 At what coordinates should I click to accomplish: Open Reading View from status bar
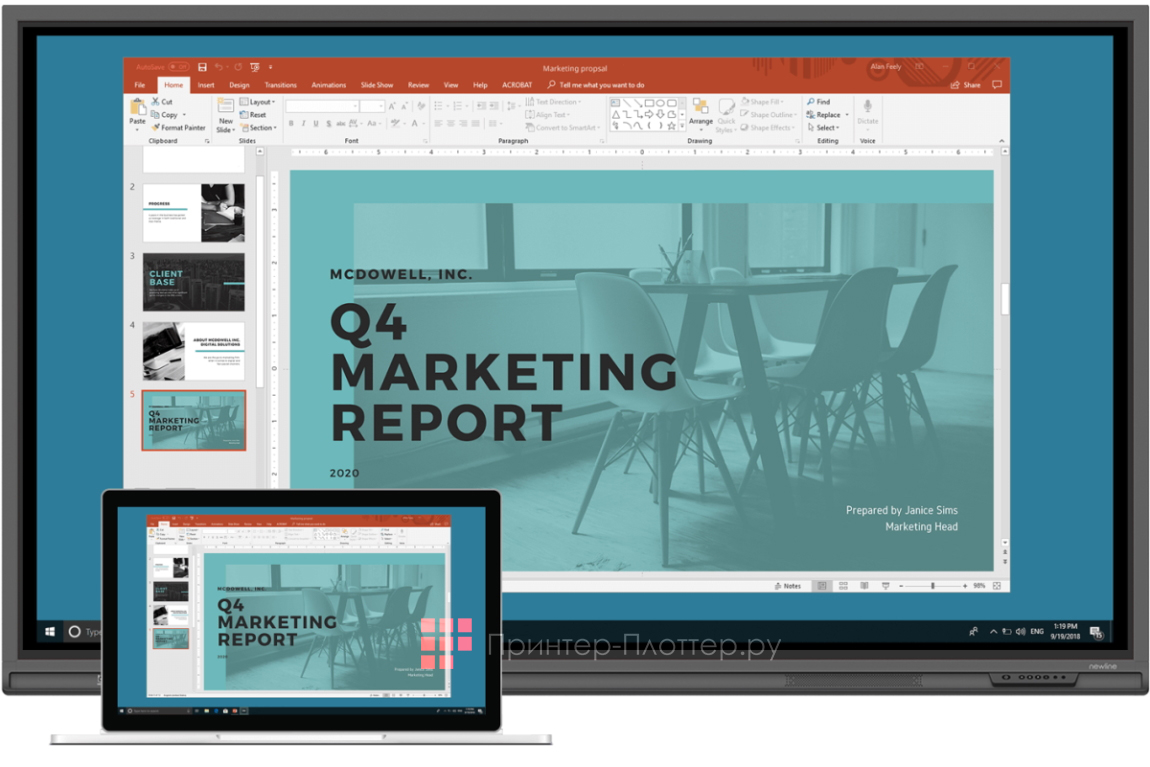coord(864,586)
